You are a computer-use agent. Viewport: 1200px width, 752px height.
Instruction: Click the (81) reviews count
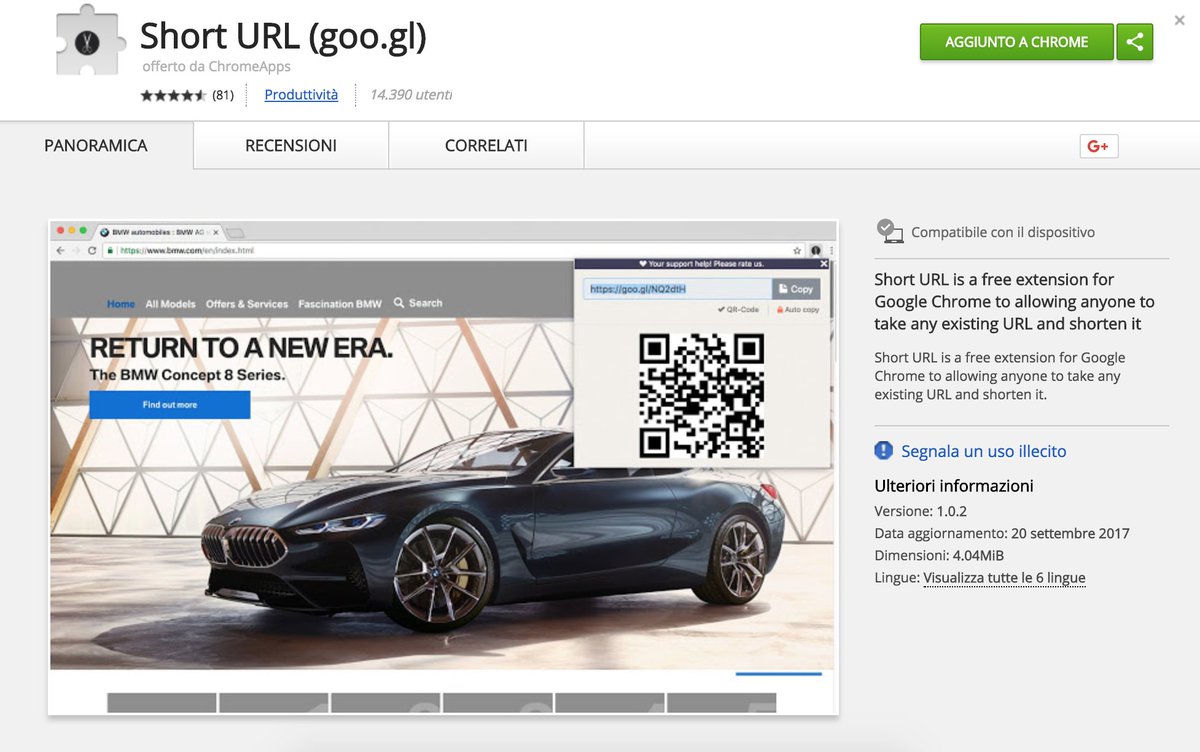tap(223, 95)
